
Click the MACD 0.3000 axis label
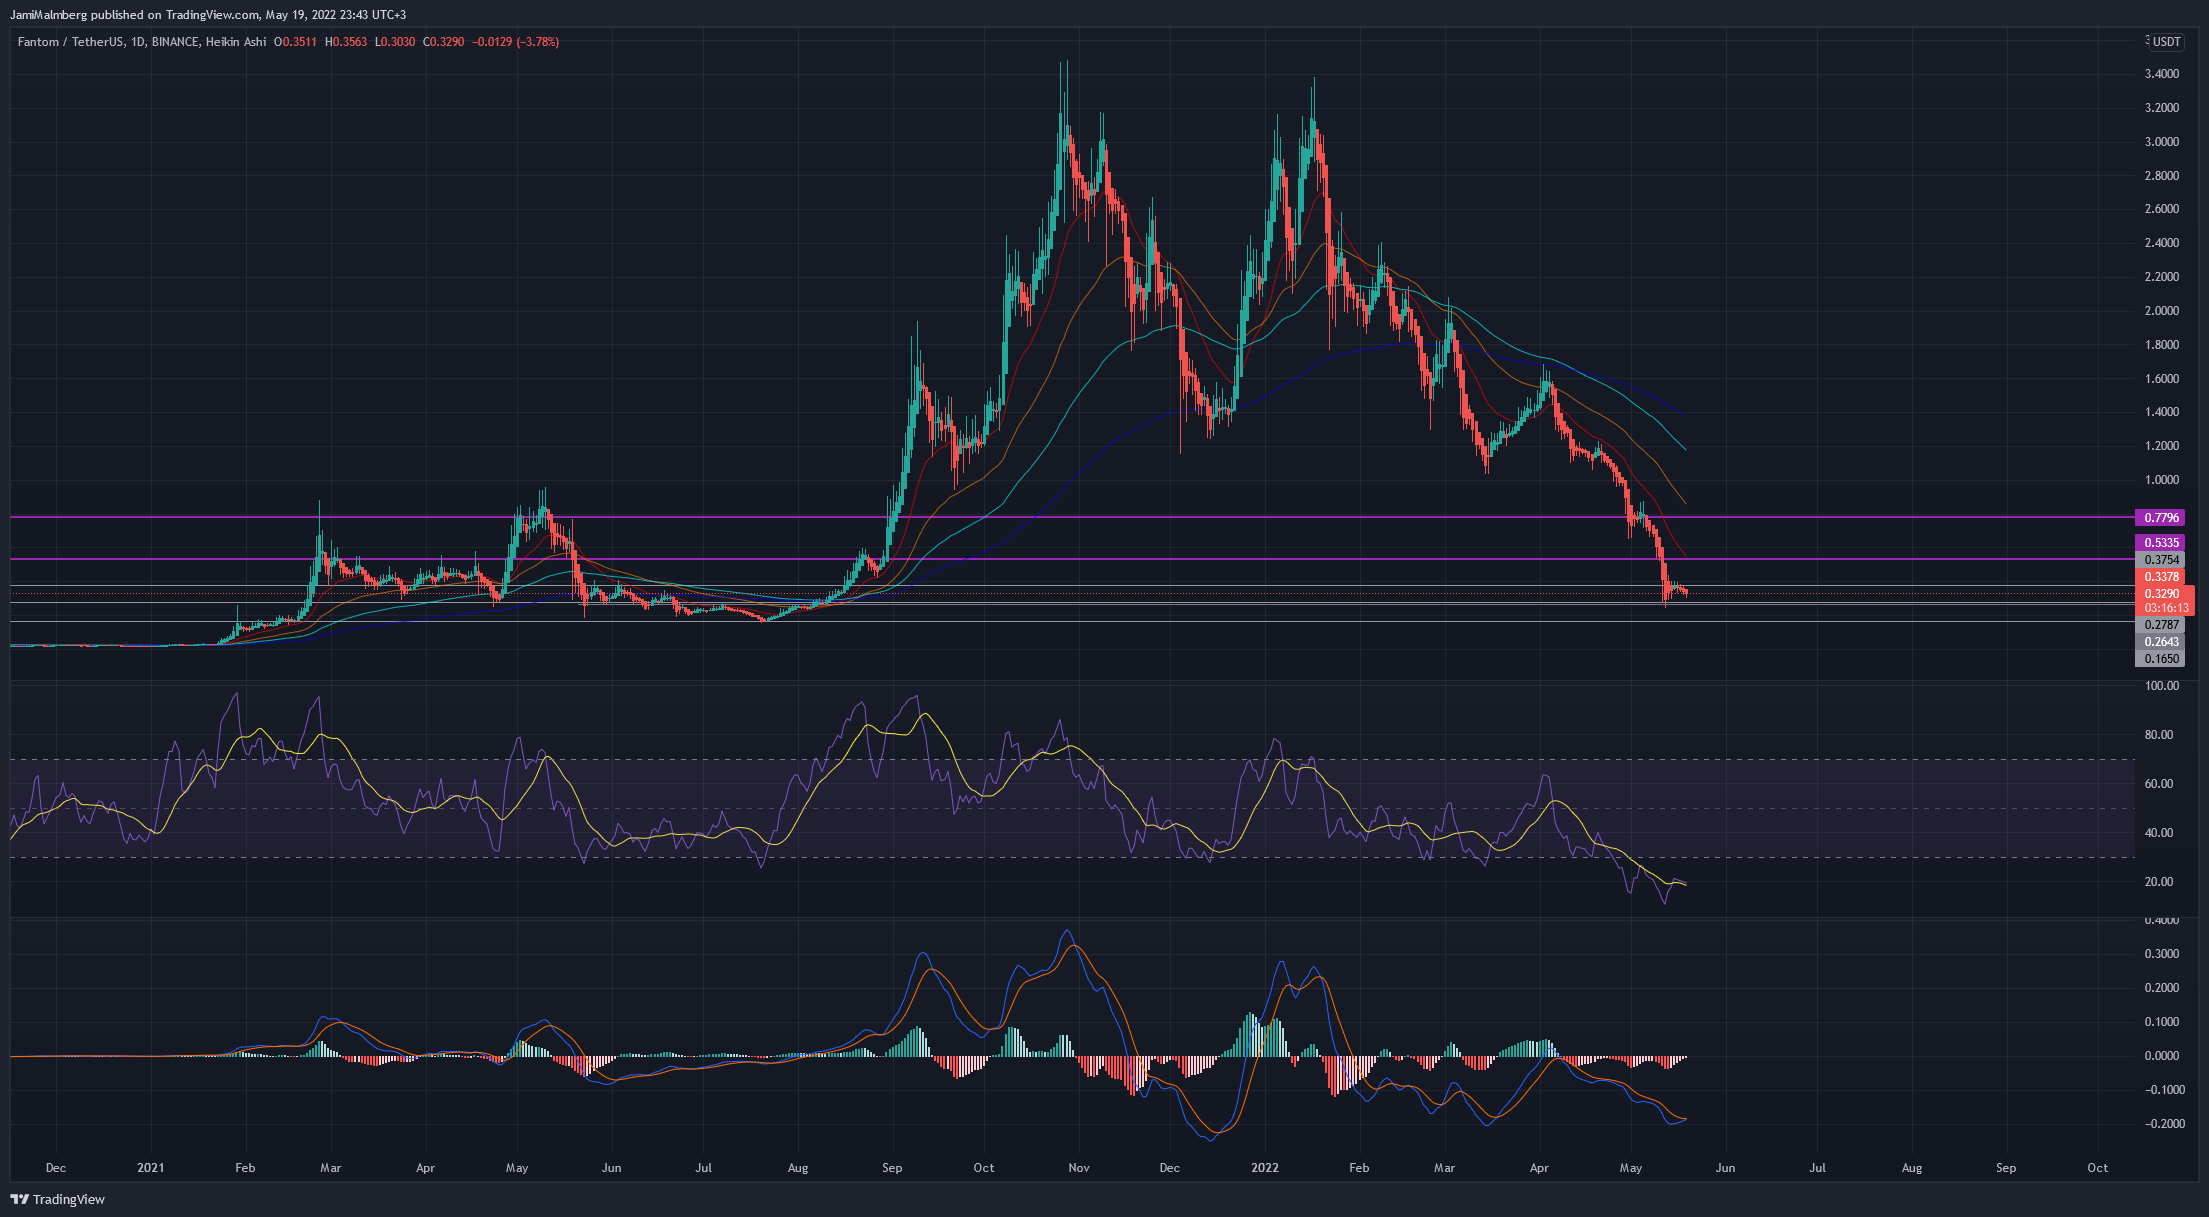click(2162, 954)
